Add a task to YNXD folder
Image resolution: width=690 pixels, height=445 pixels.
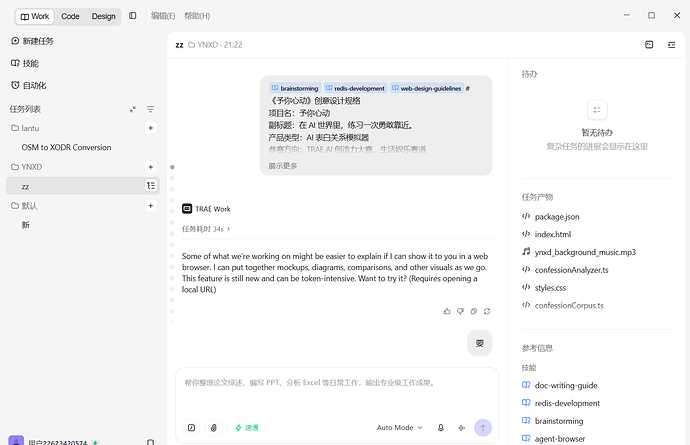click(x=150, y=167)
